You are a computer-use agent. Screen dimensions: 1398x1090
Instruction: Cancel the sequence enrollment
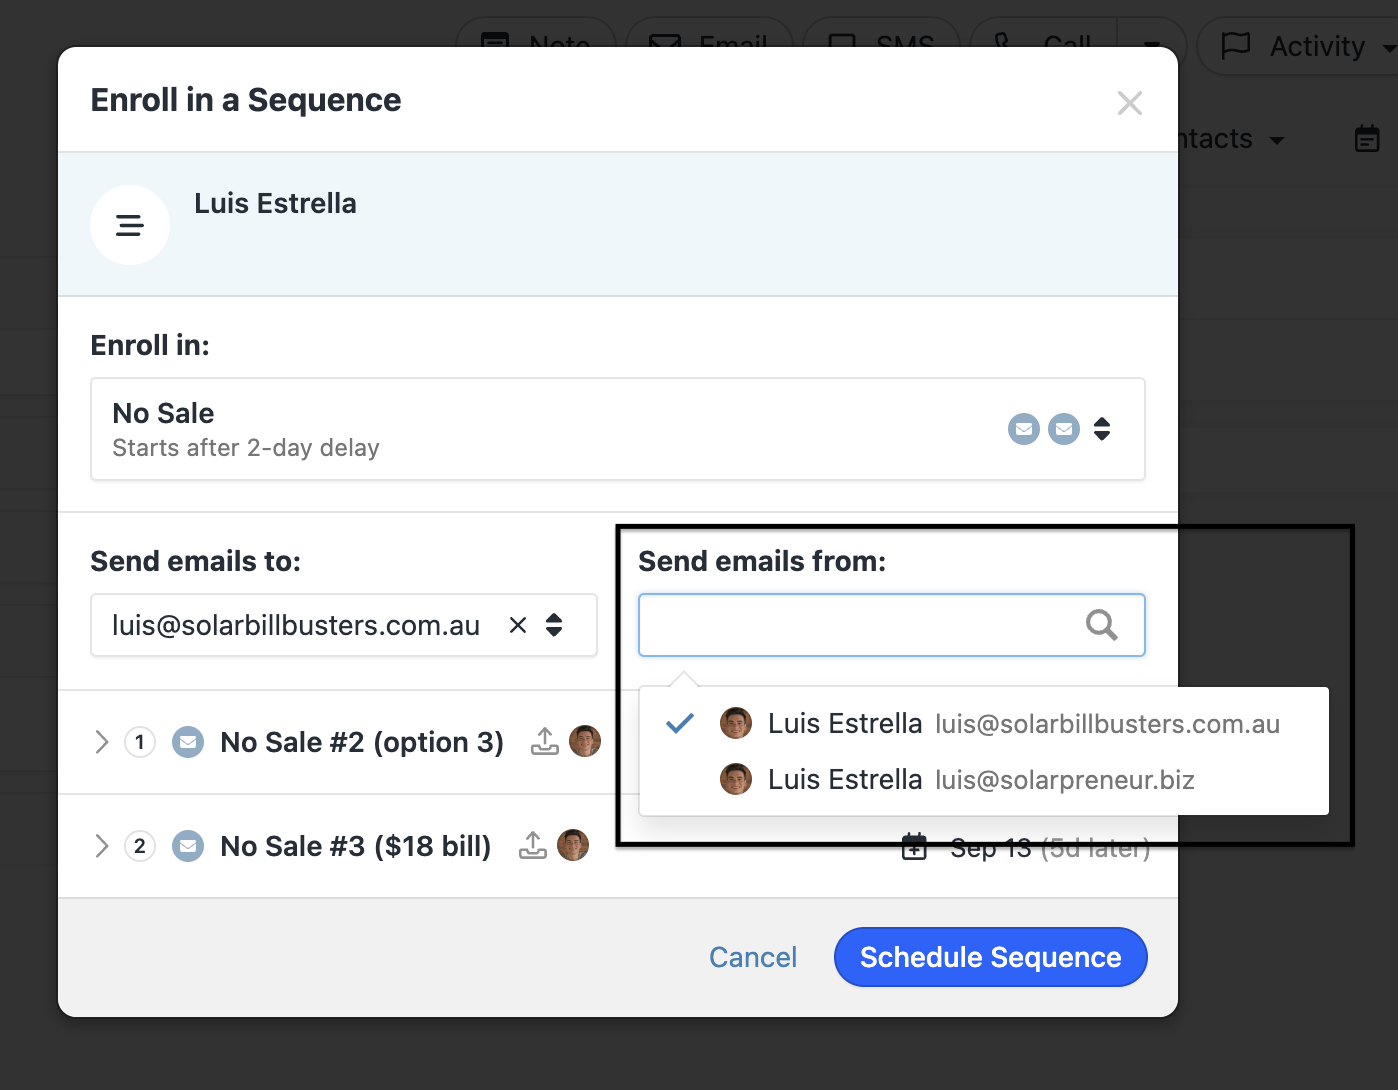(753, 957)
